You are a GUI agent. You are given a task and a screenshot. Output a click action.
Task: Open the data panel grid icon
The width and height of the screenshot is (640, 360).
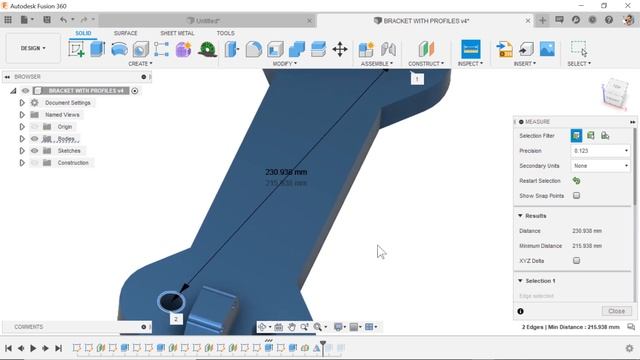coord(8,20)
